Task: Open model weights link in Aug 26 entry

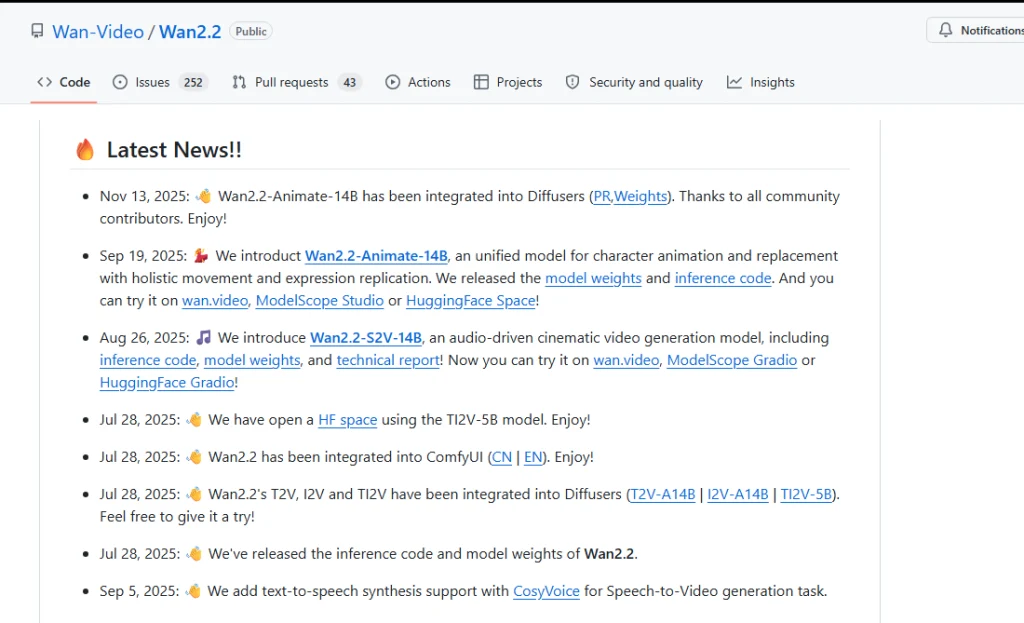Action: (x=252, y=360)
